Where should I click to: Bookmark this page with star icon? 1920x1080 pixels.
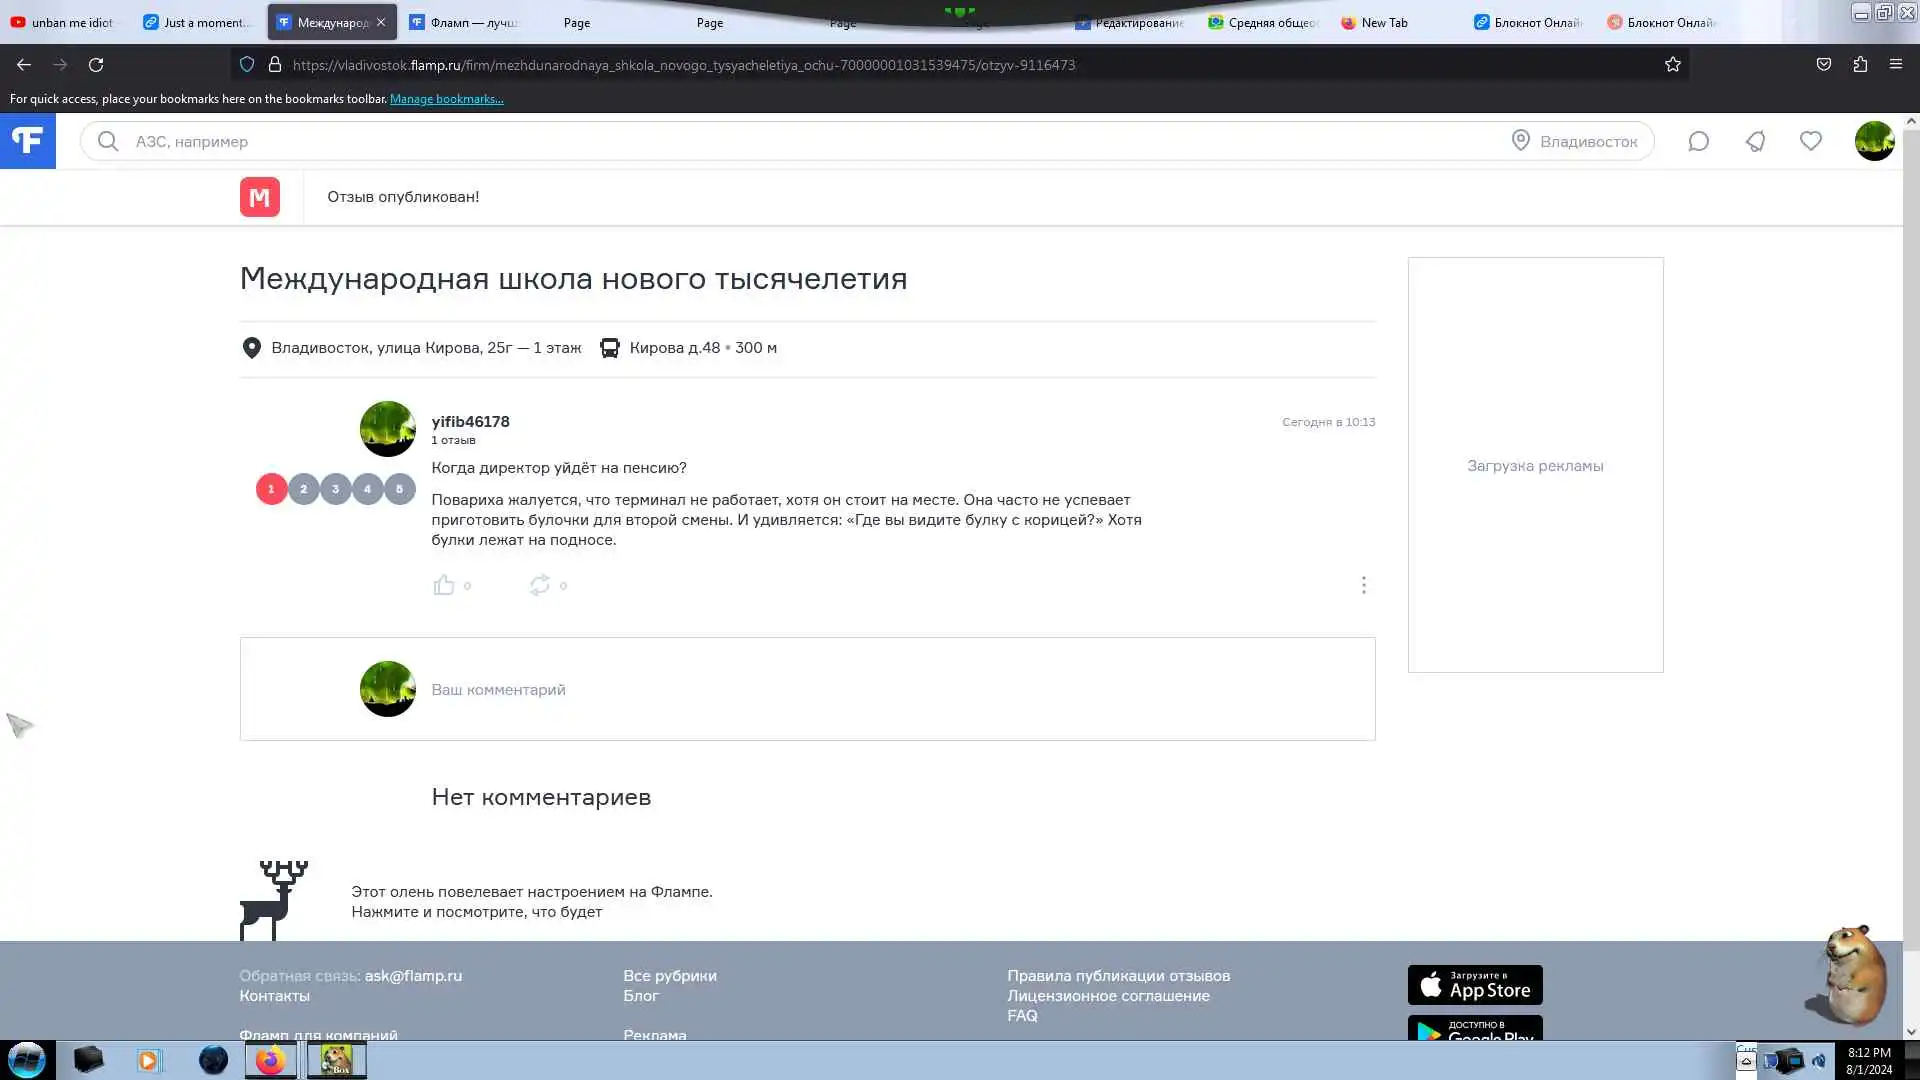[1672, 64]
